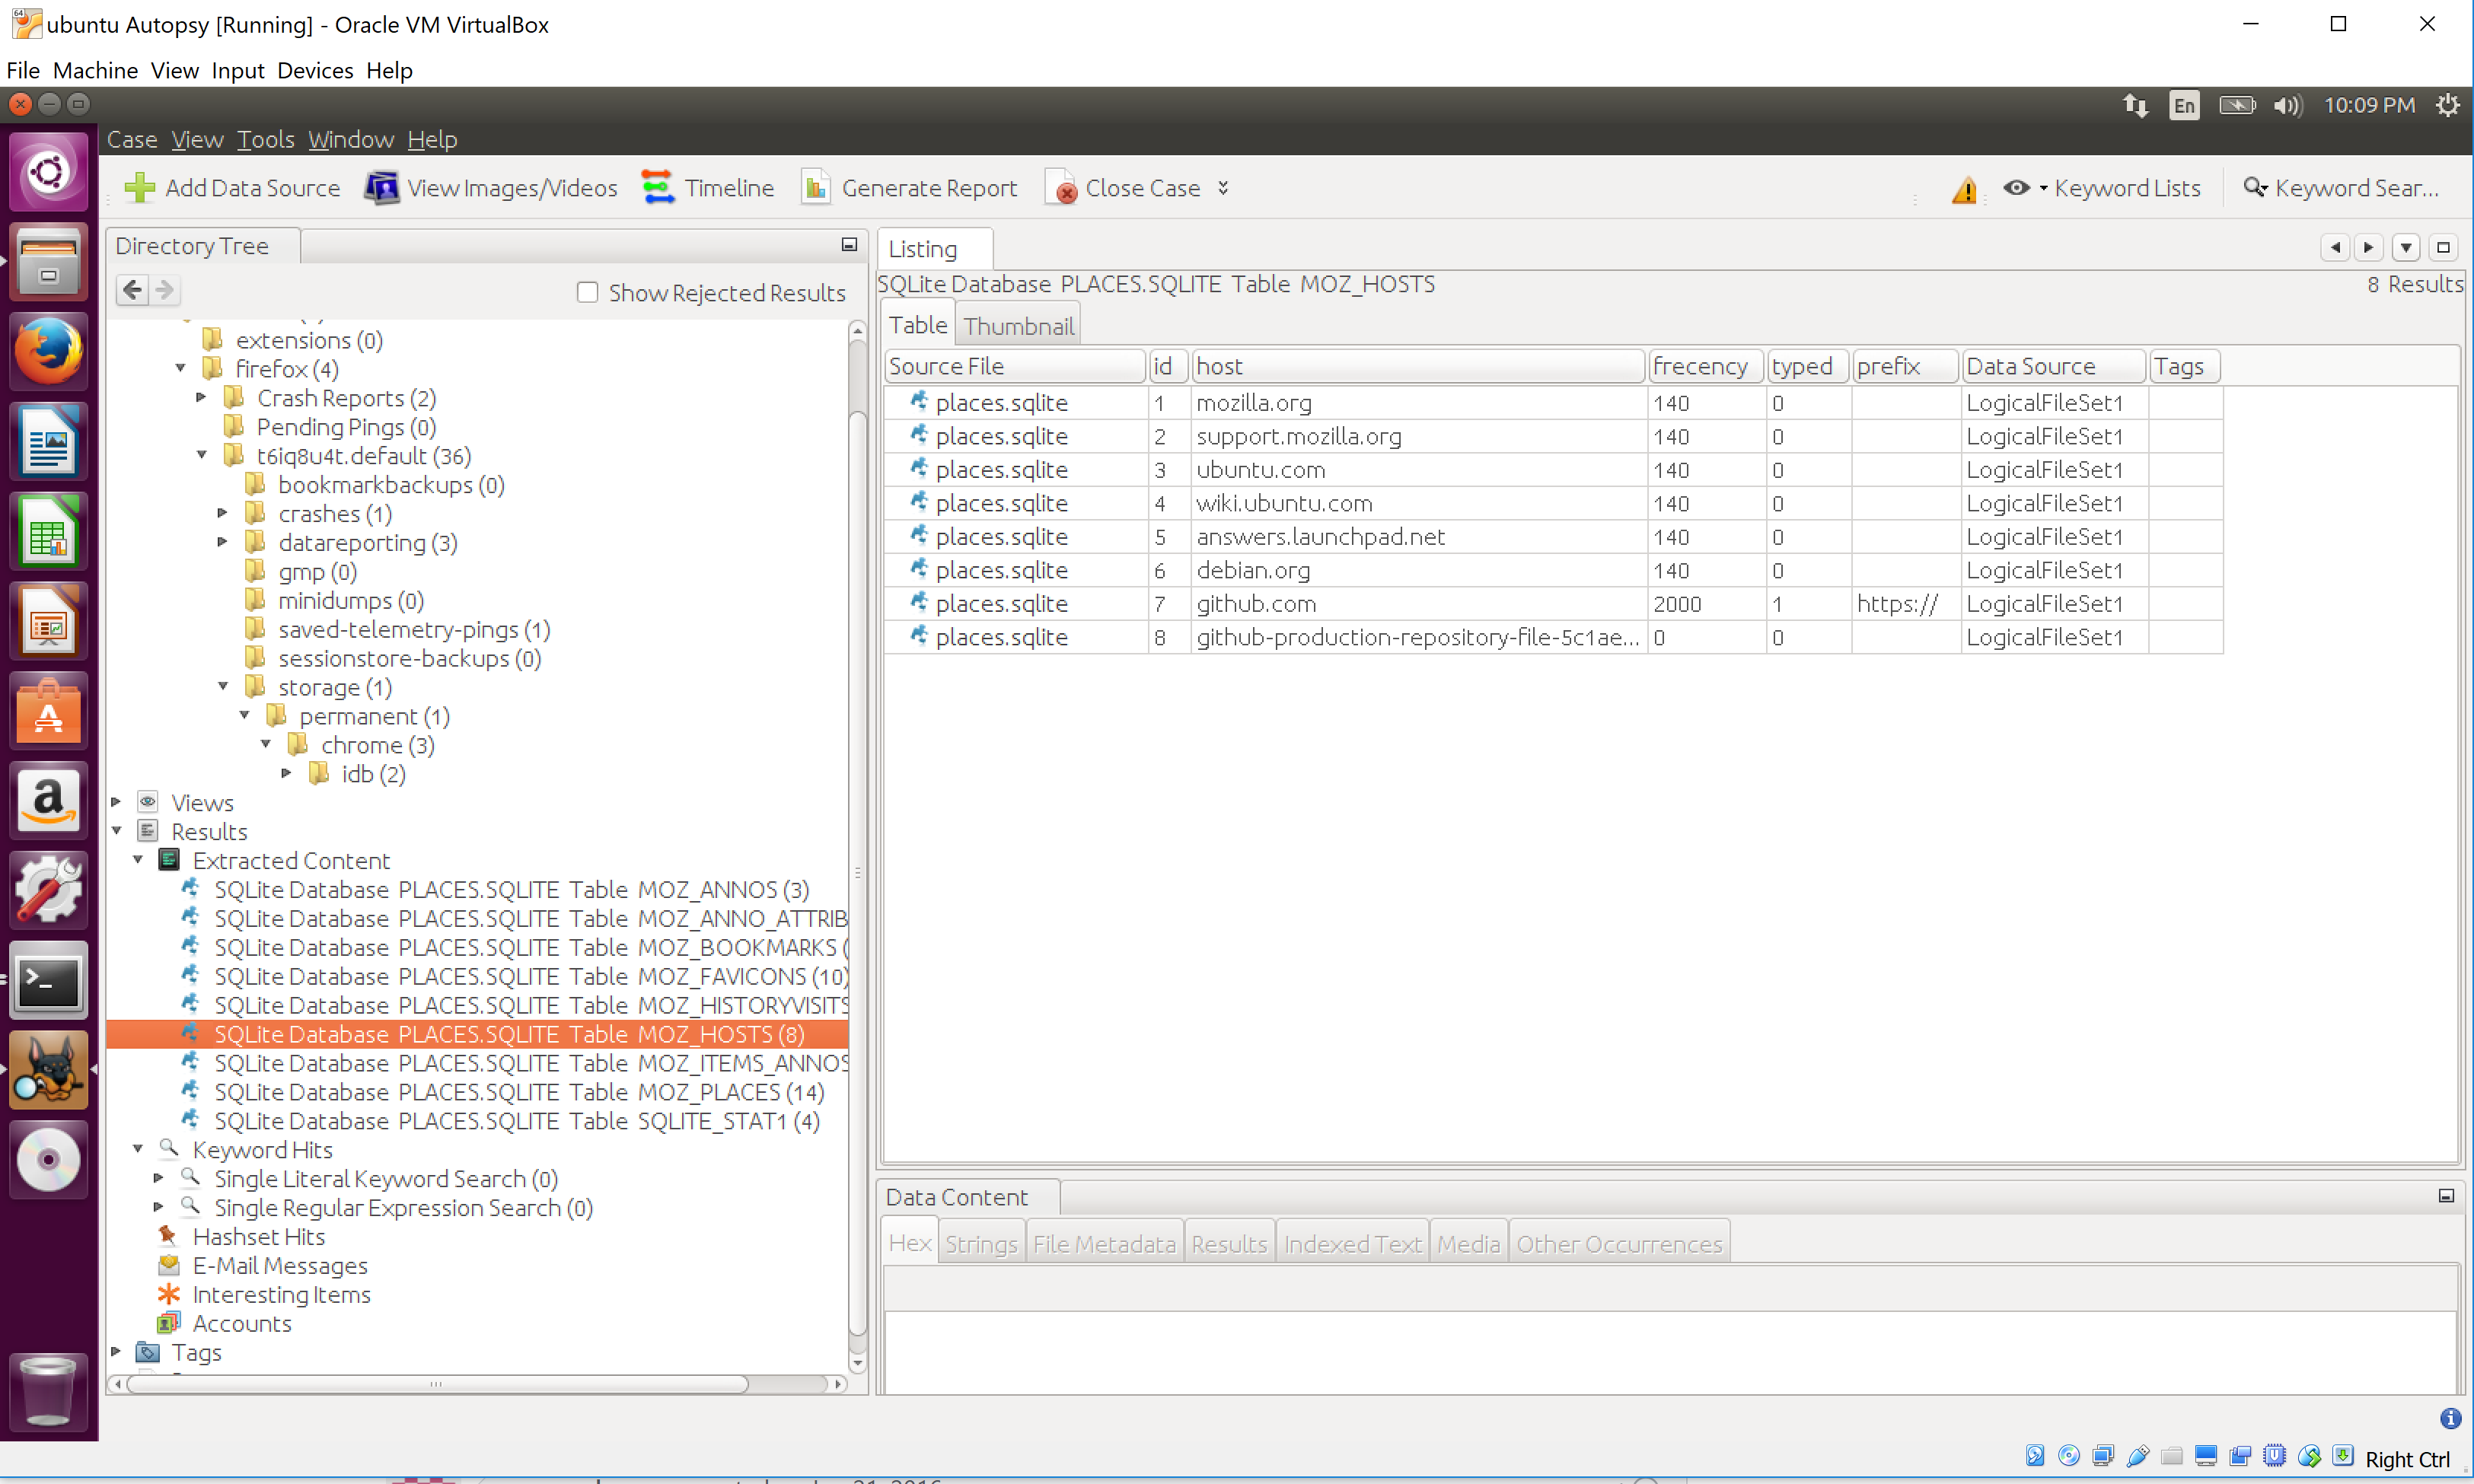Viewport: 2474px width, 1484px height.
Task: Select the github.com row
Action: [x=1256, y=604]
